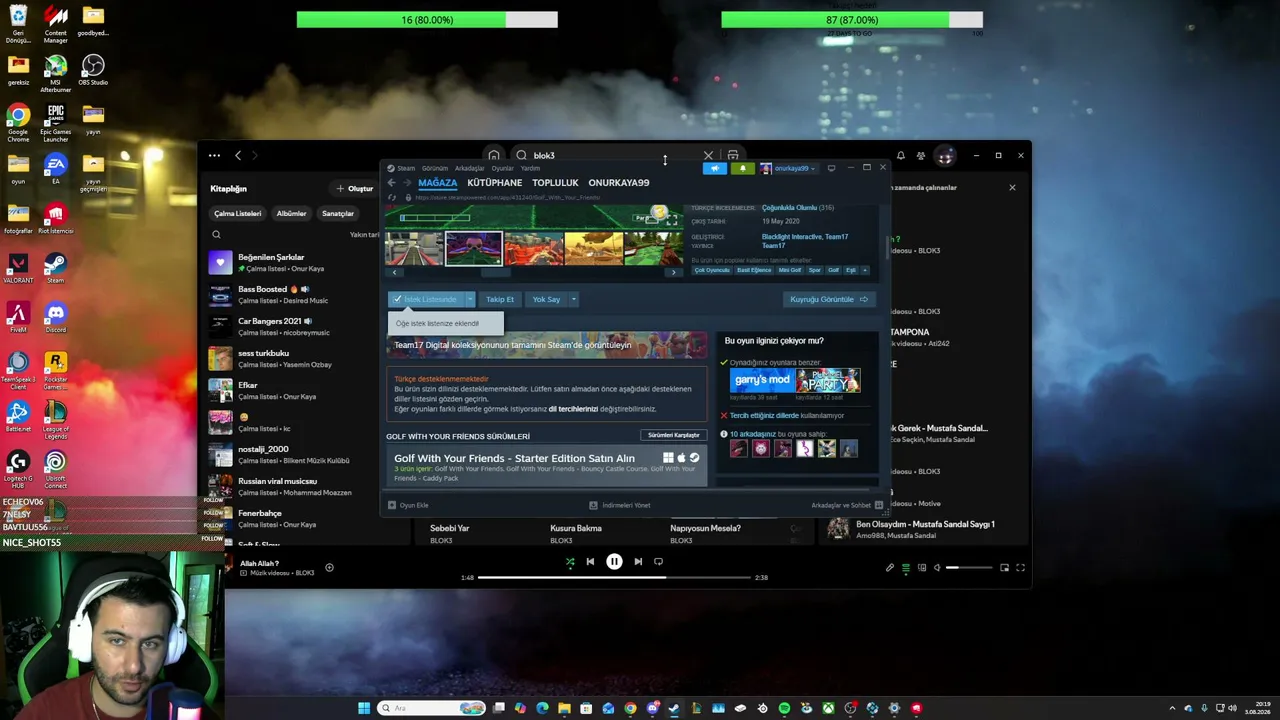Viewport: 1280px width, 720px height.
Task: Click the Kuyruğu Görüntüle button
Action: (828, 299)
